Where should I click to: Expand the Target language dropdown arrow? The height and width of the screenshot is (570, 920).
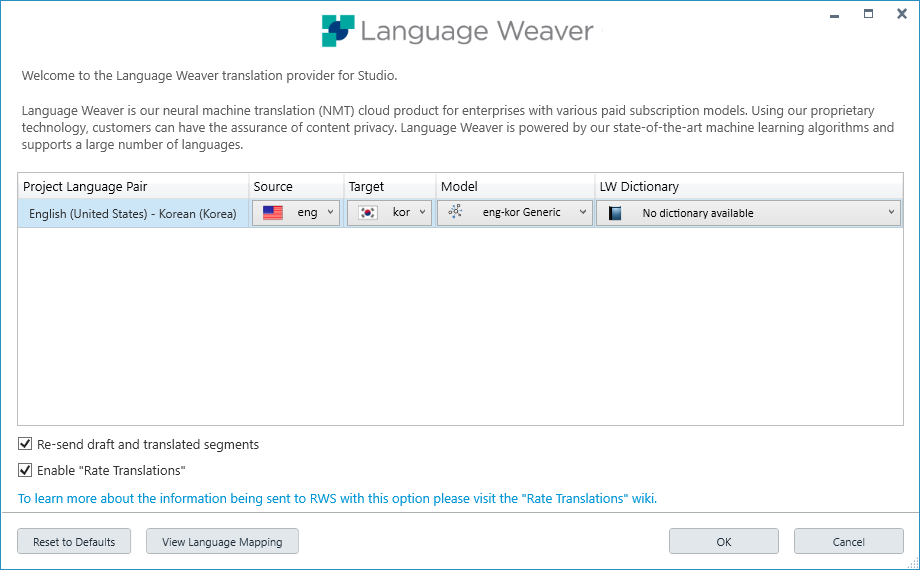click(x=423, y=213)
